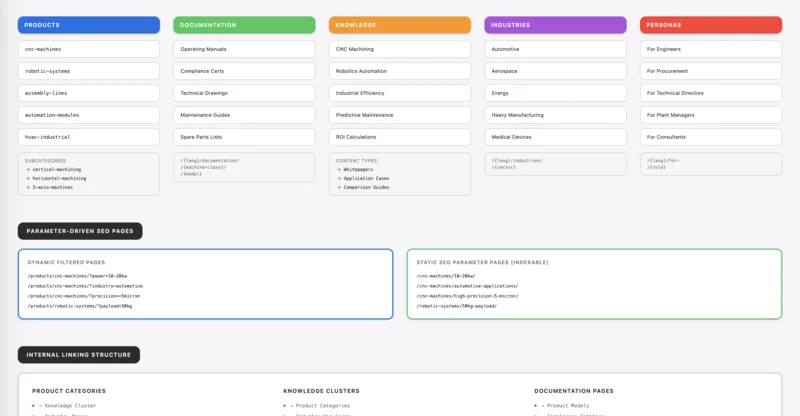Click the hvac-industrial product box
This screenshot has width=800, height=416.
[x=89, y=137]
